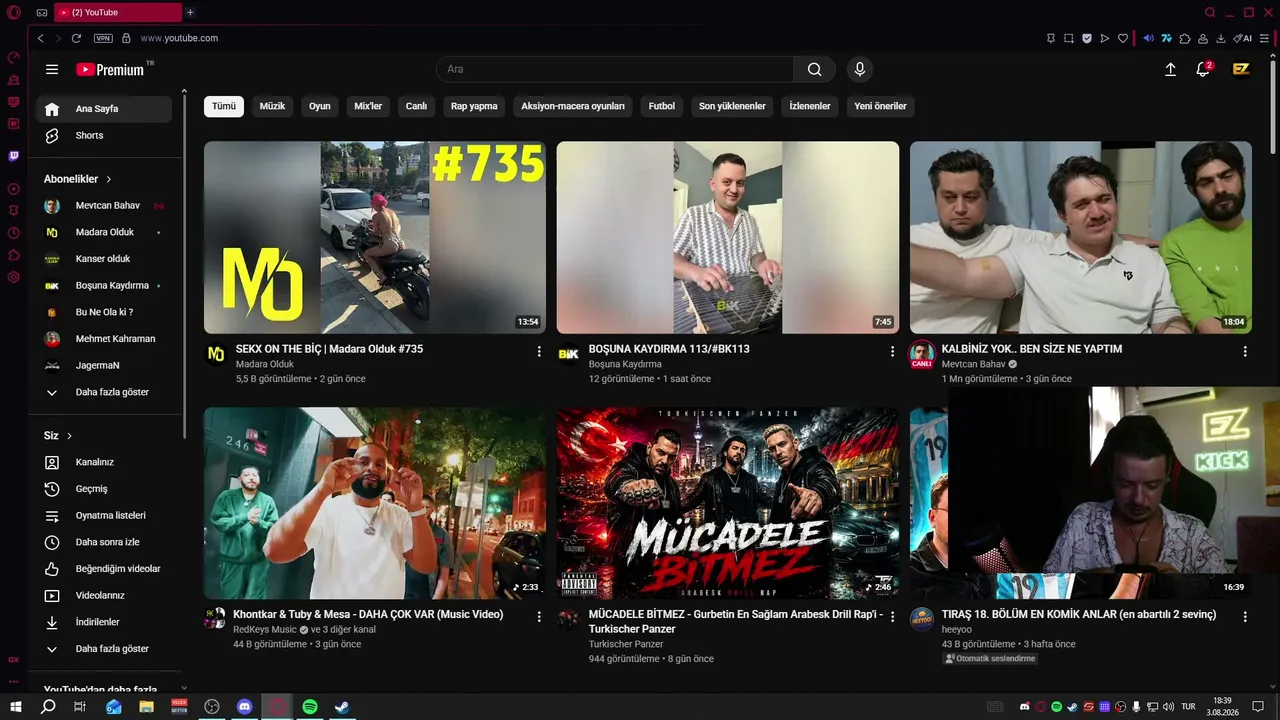Open options menu for Khontkar DAHA ÇOK VAR video
Image resolution: width=1280 pixels, height=720 pixels.
[x=539, y=616]
